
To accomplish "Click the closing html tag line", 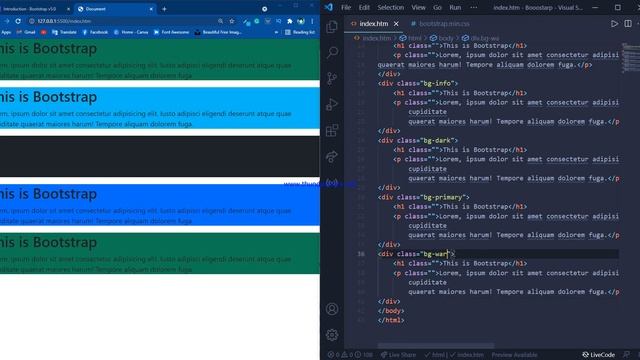I will point(391,320).
